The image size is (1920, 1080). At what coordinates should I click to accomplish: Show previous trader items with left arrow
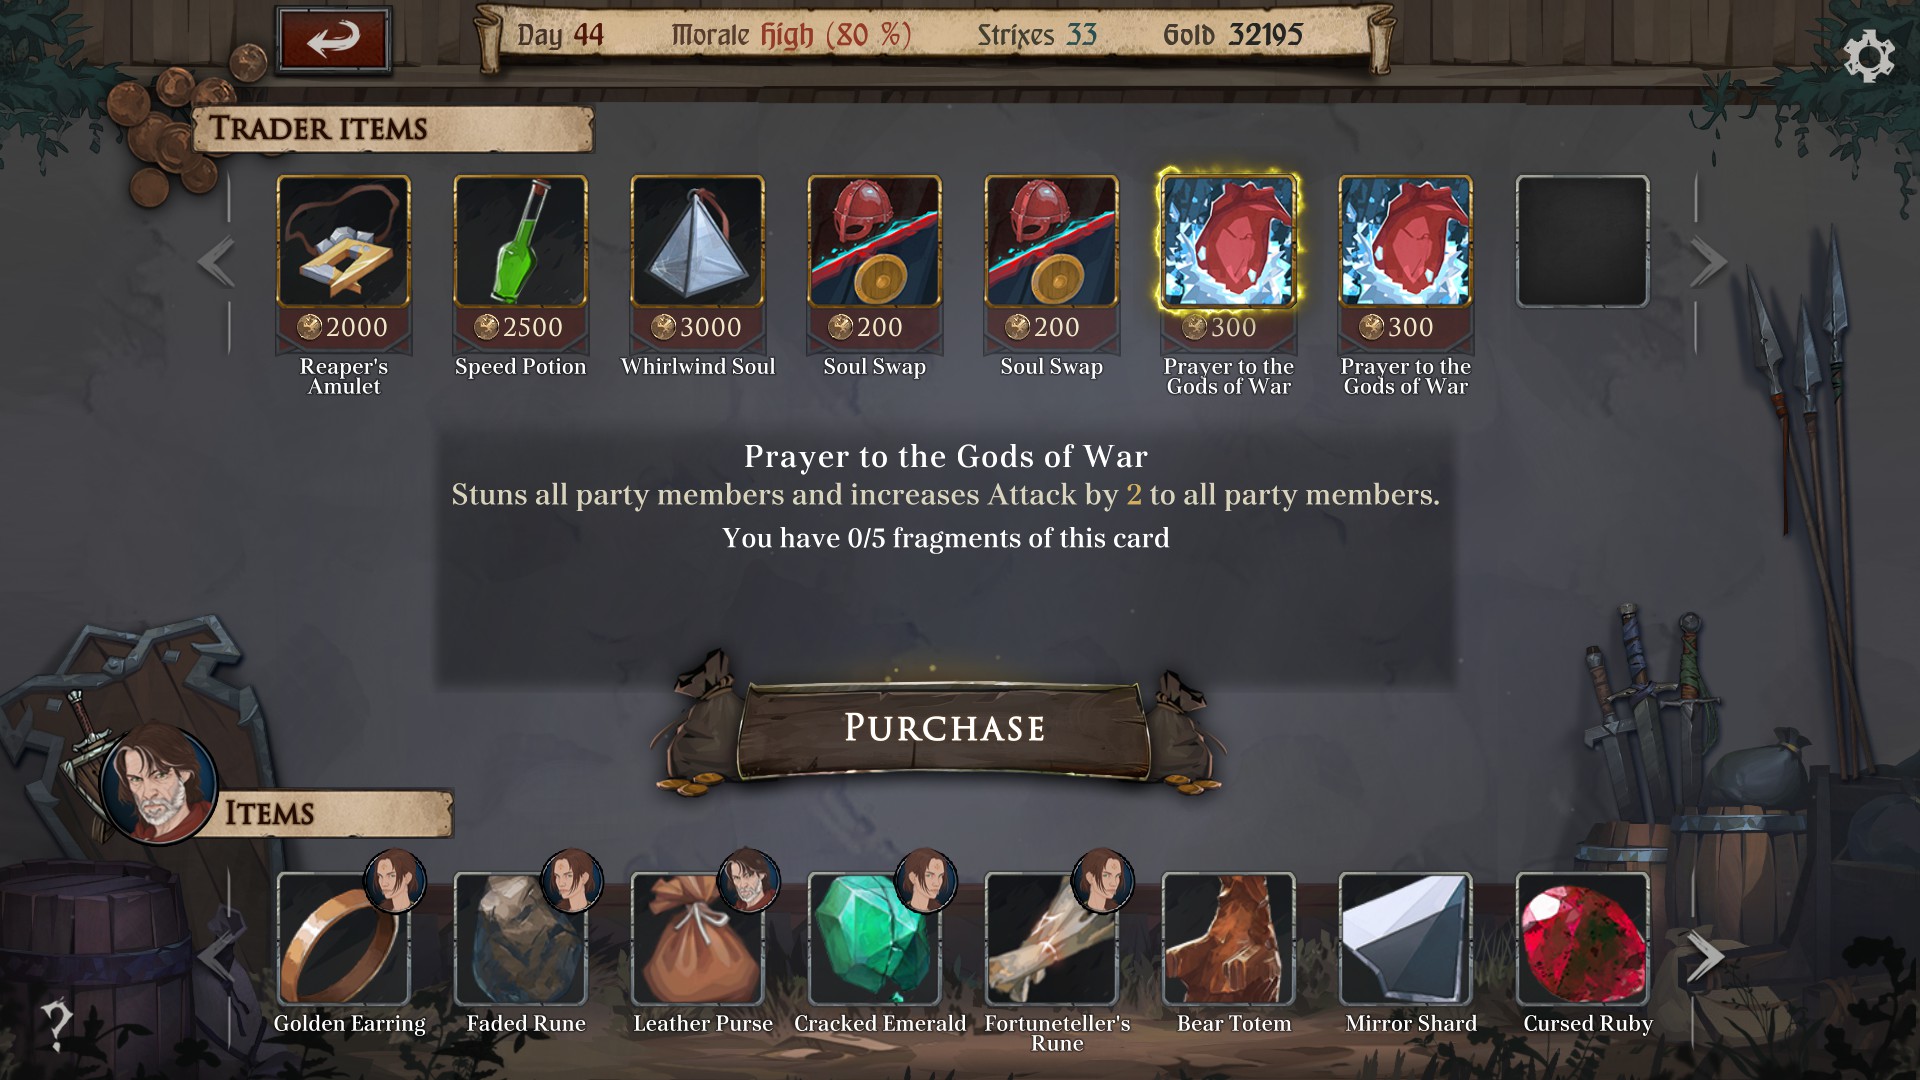216,261
